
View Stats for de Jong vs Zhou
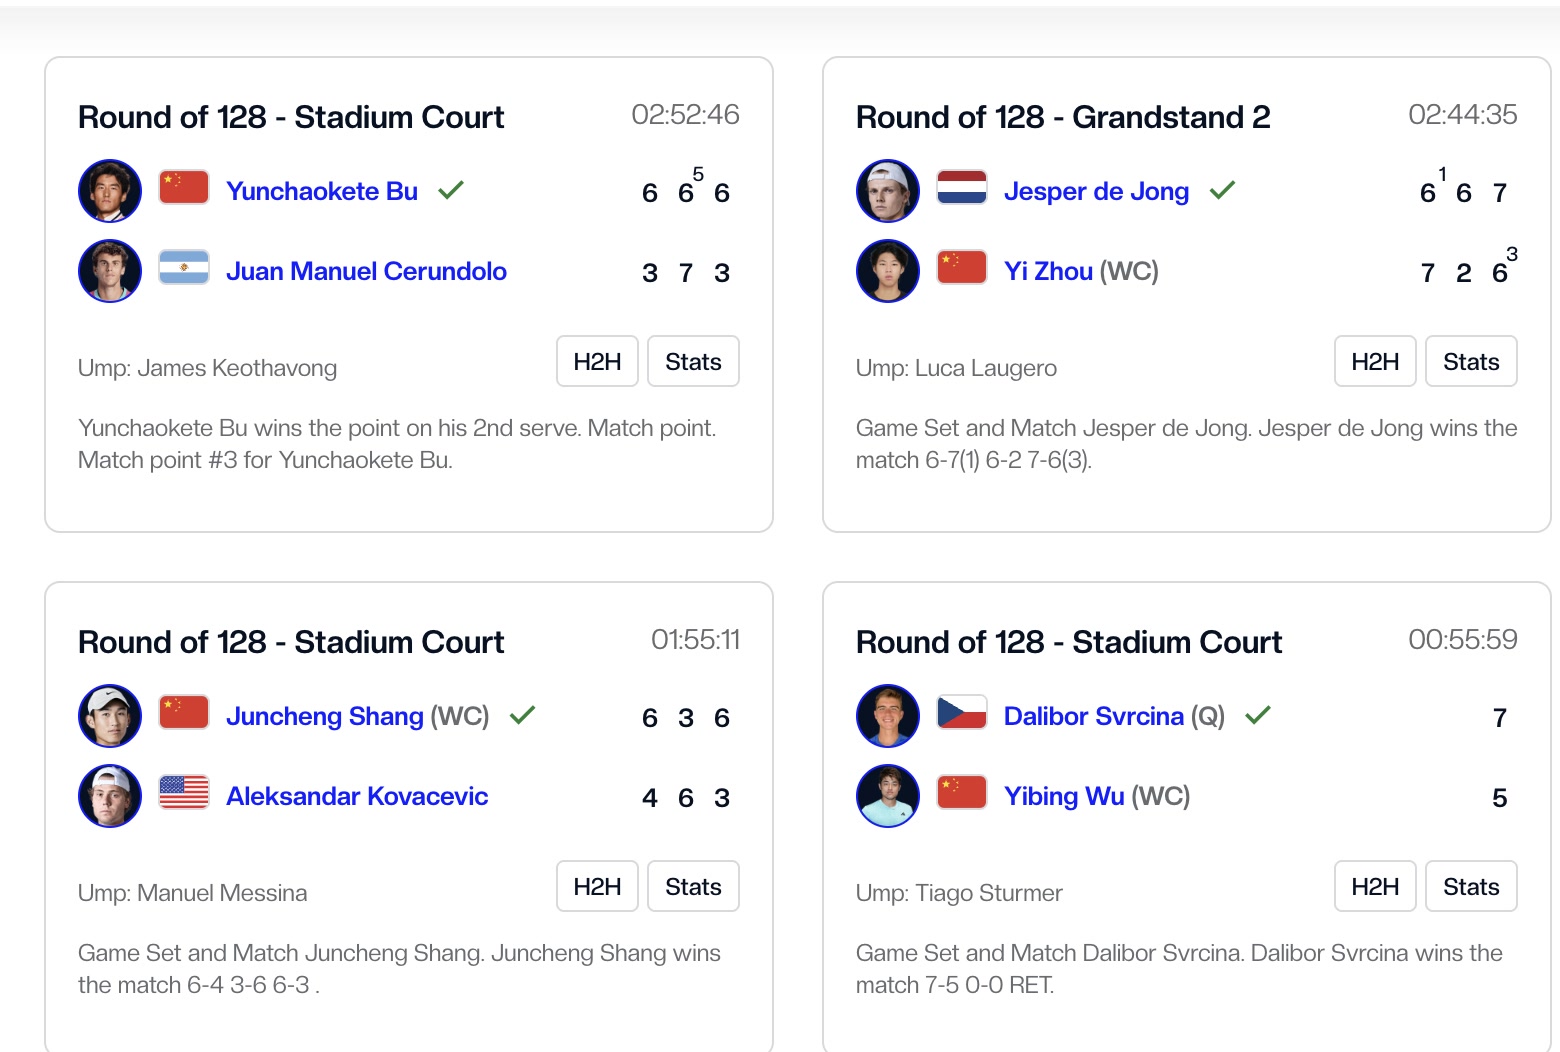tap(1471, 362)
